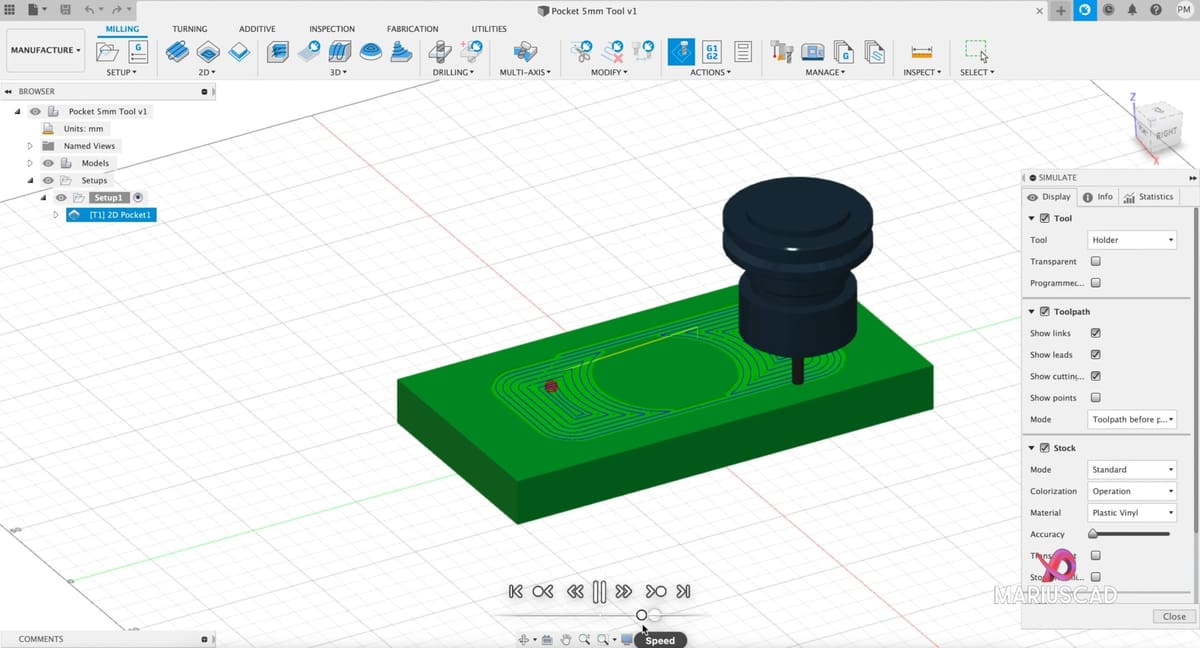The height and width of the screenshot is (648, 1200).
Task: Click the Close button in Simulate panel
Action: click(1174, 617)
